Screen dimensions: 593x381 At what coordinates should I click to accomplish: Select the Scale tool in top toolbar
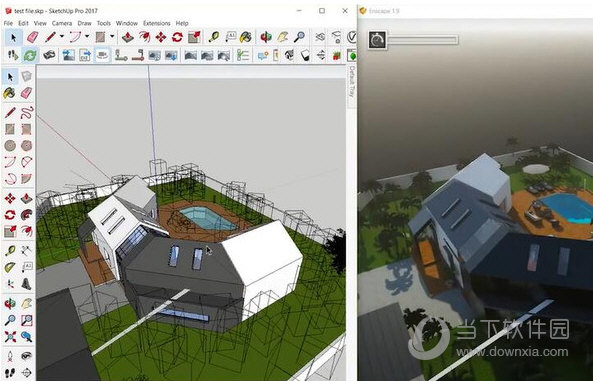point(194,37)
